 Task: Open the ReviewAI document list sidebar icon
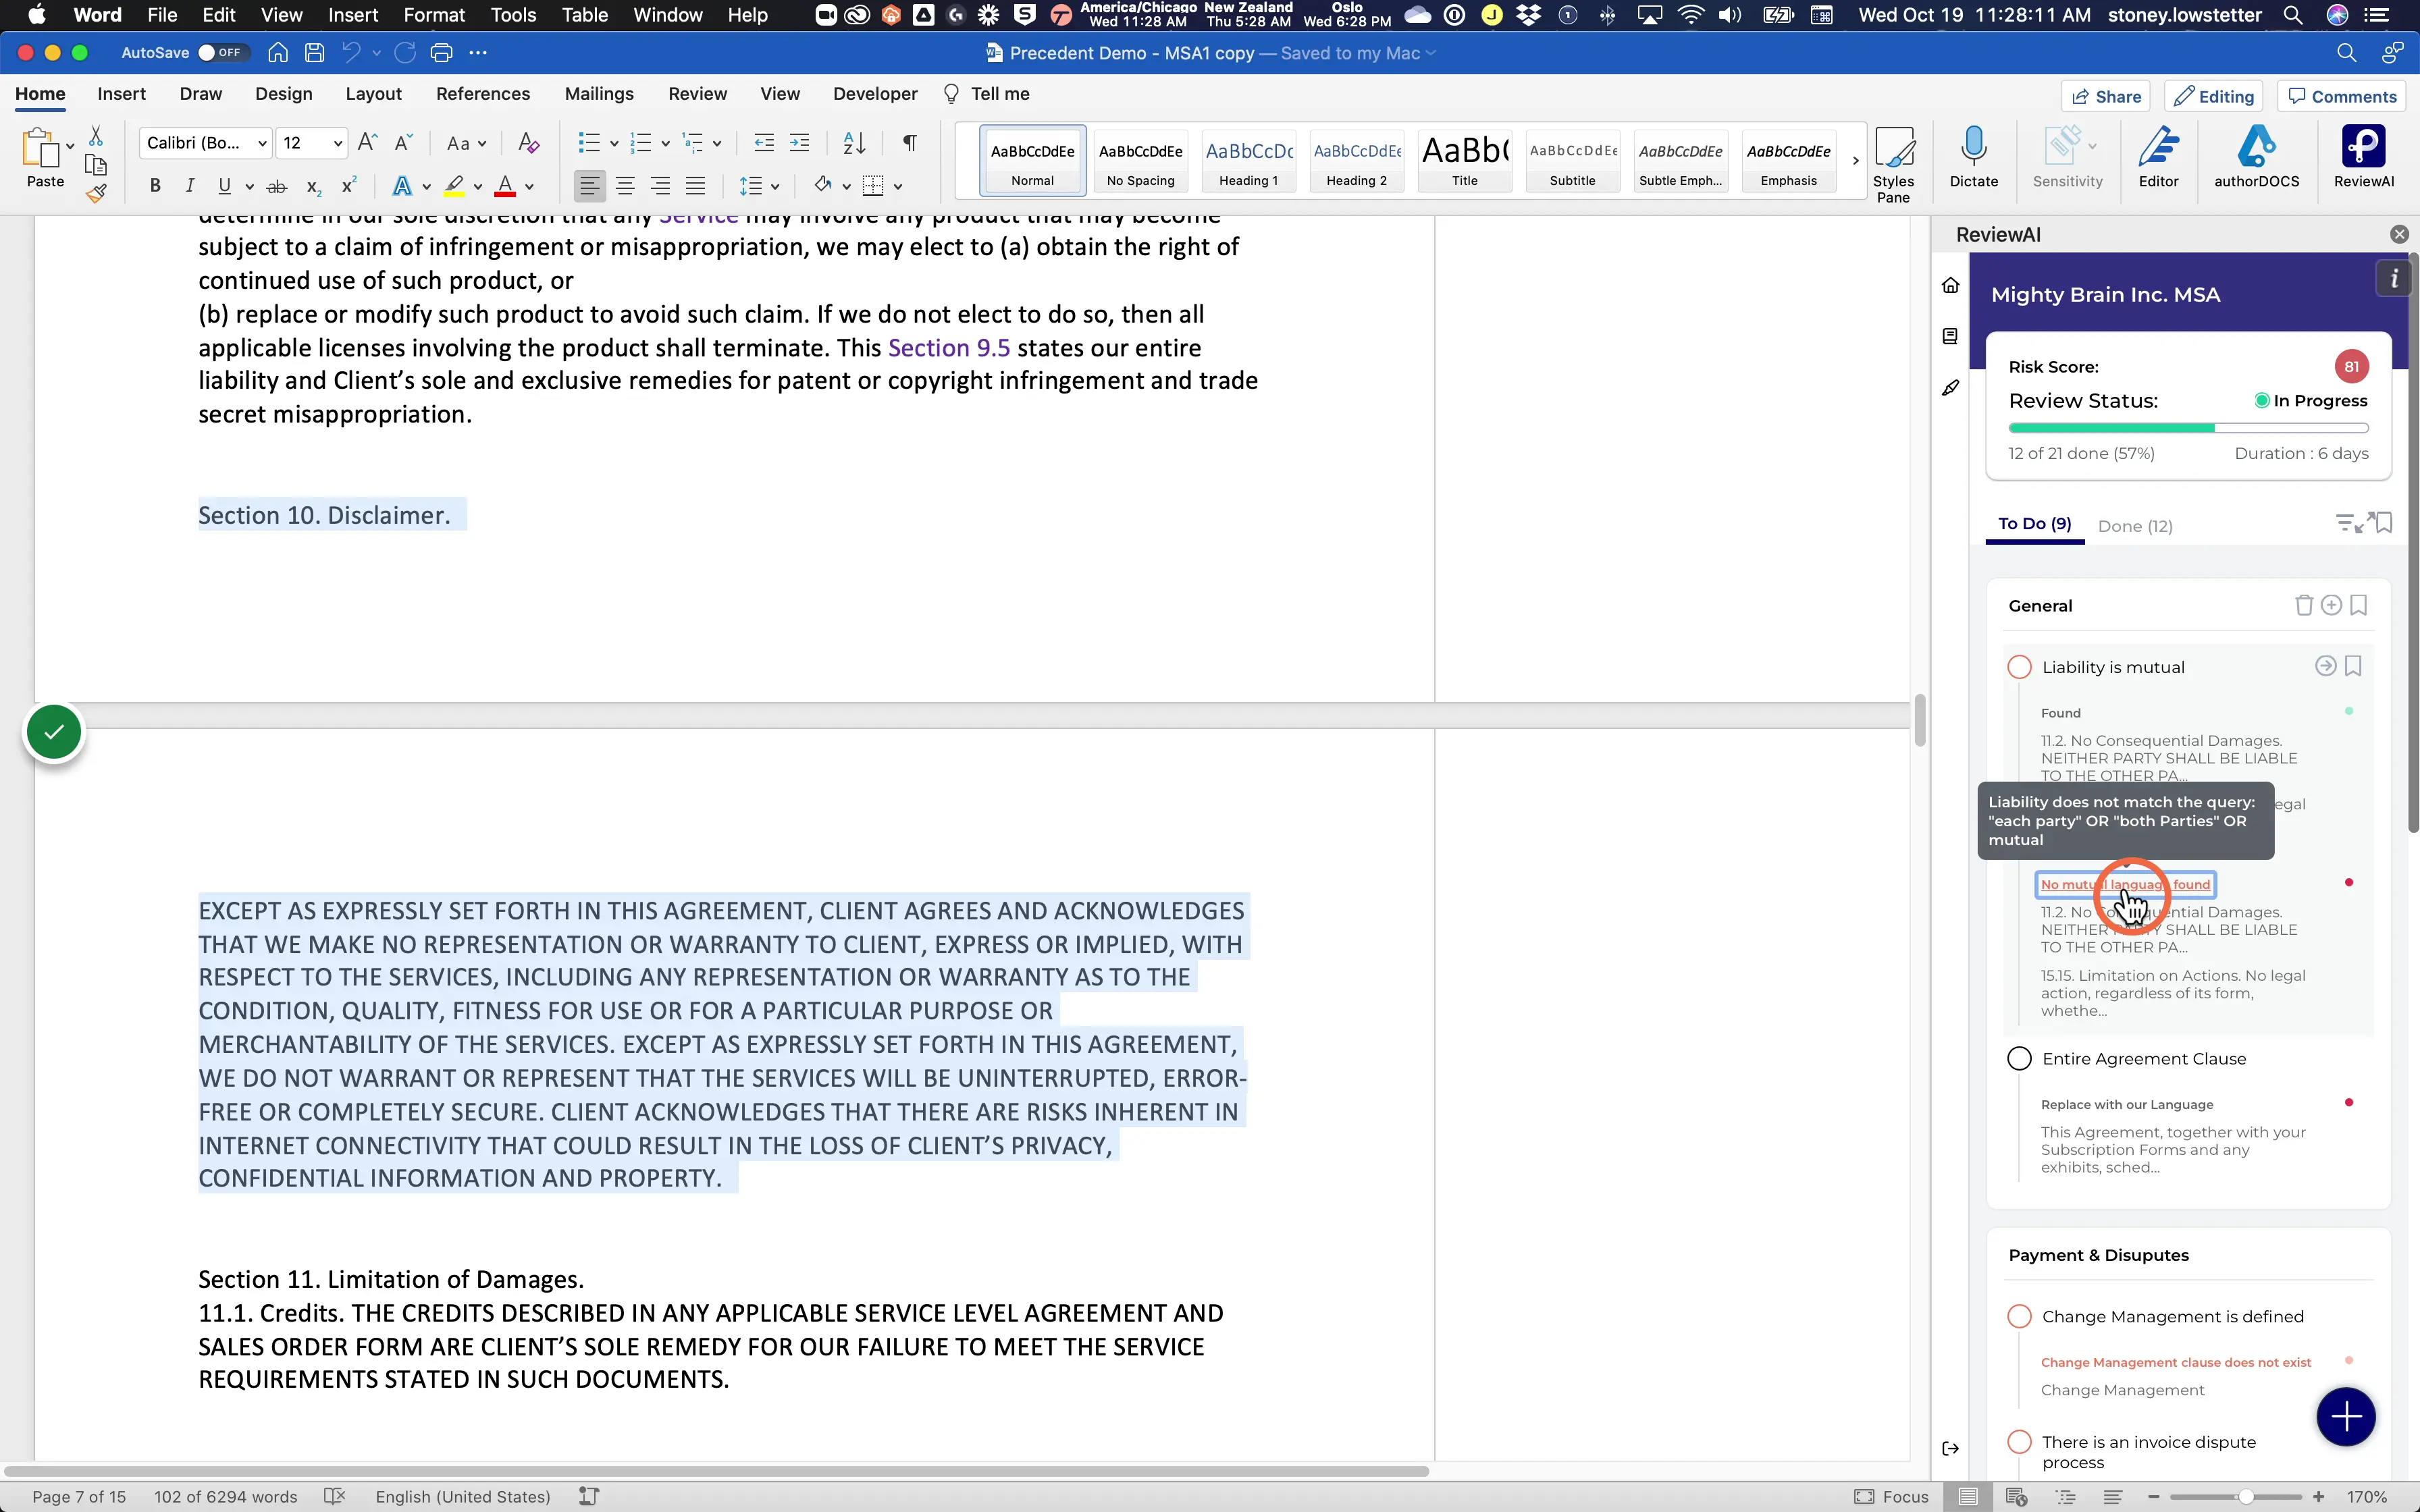[1950, 337]
